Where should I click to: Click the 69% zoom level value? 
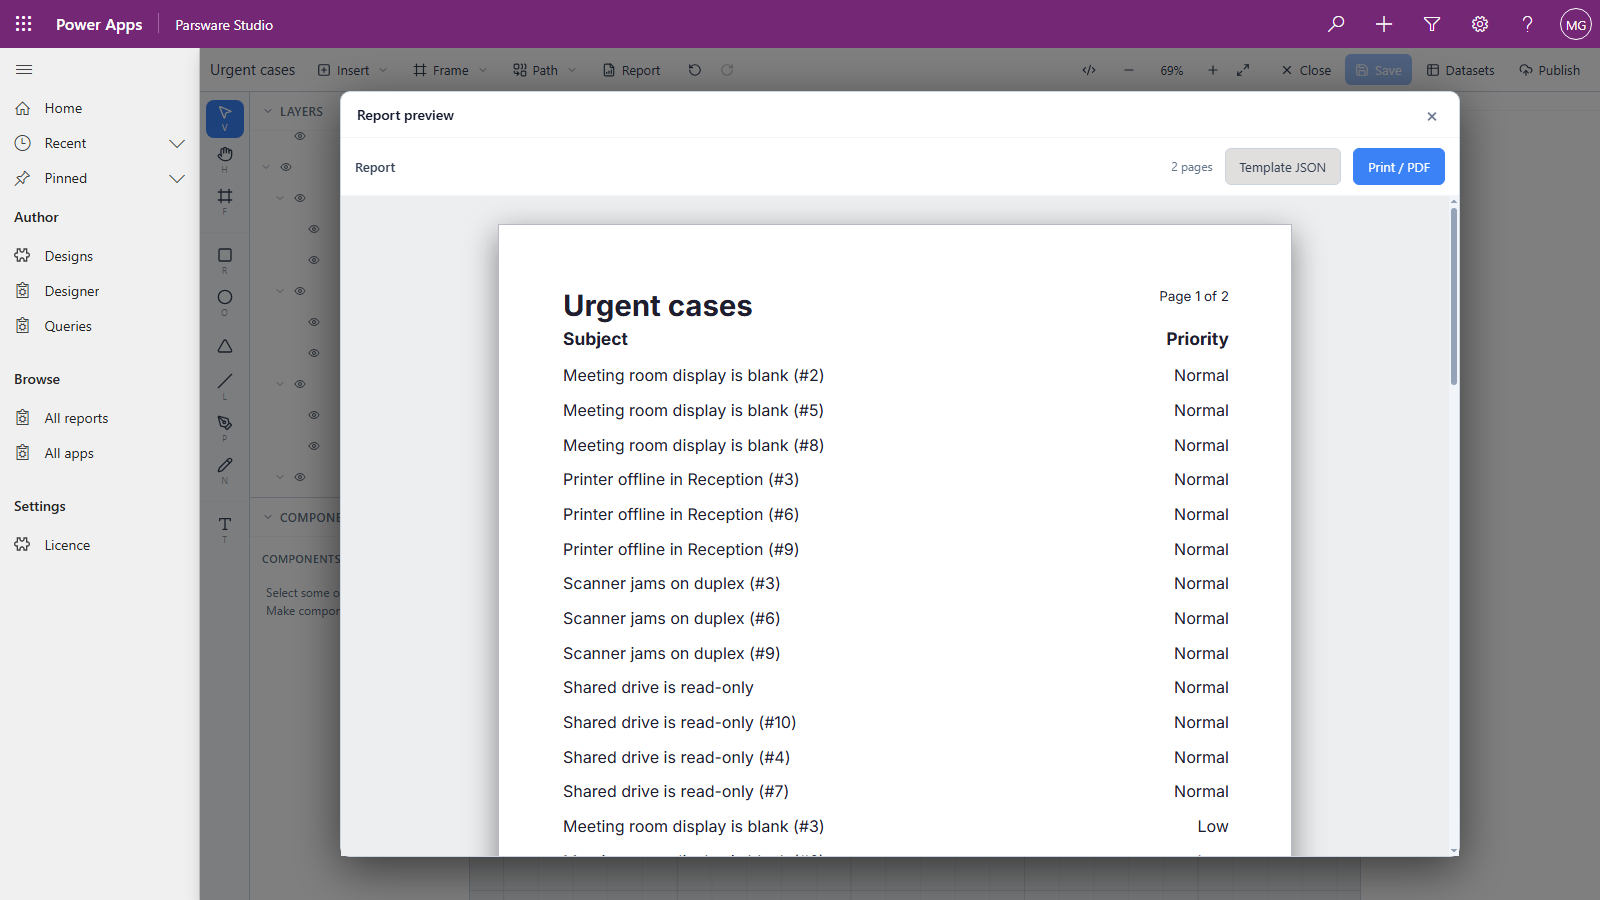pos(1171,71)
